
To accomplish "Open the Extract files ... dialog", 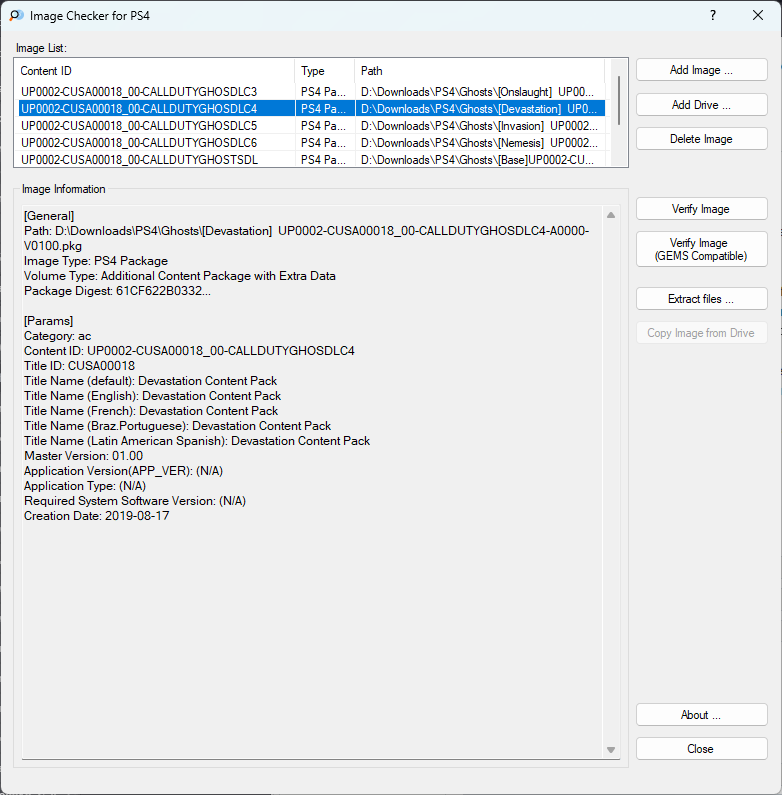I will (x=701, y=299).
